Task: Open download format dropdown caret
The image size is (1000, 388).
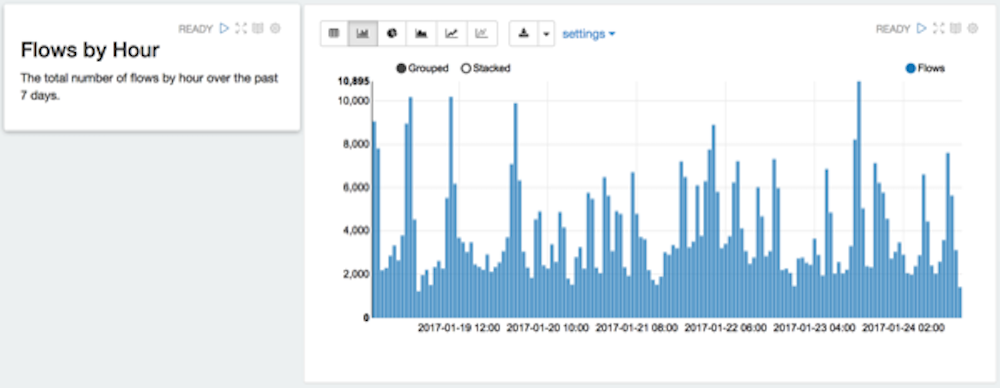Action: (546, 33)
